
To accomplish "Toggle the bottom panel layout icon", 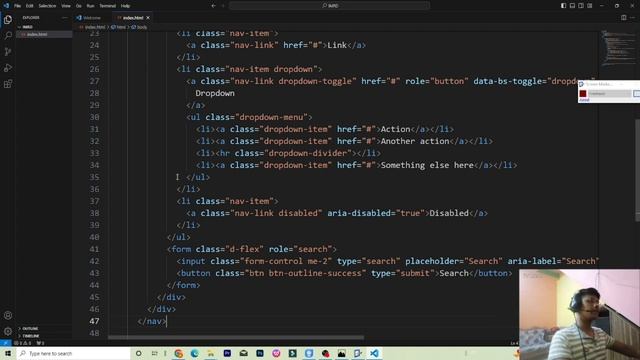I will point(572,6).
